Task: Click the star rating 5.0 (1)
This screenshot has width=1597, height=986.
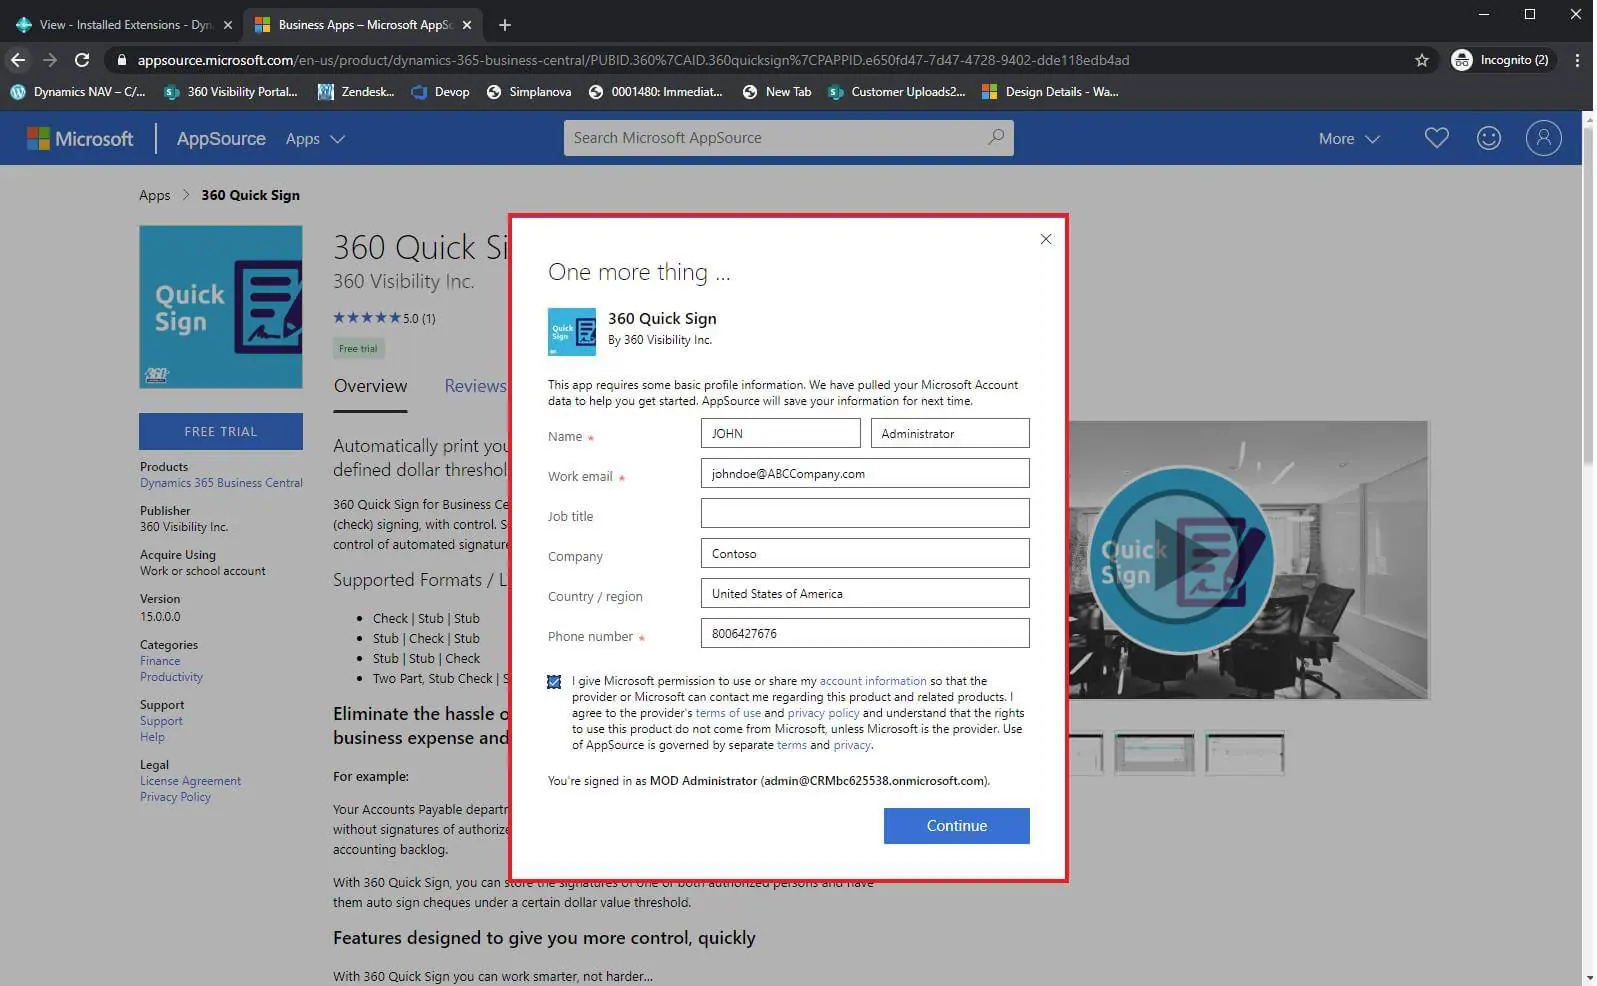Action: pyautogui.click(x=384, y=318)
